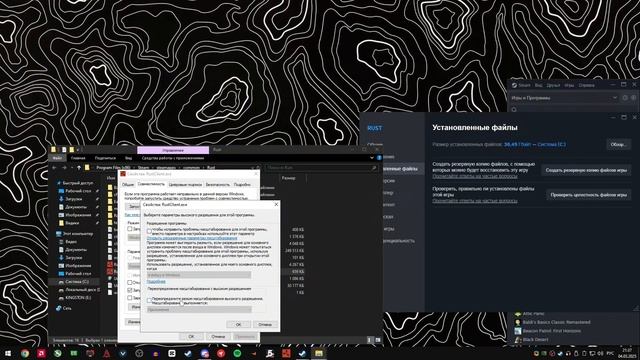The height and width of the screenshot is (360, 640).
Task: Switch to the Общие properties tab
Action: click(x=128, y=185)
